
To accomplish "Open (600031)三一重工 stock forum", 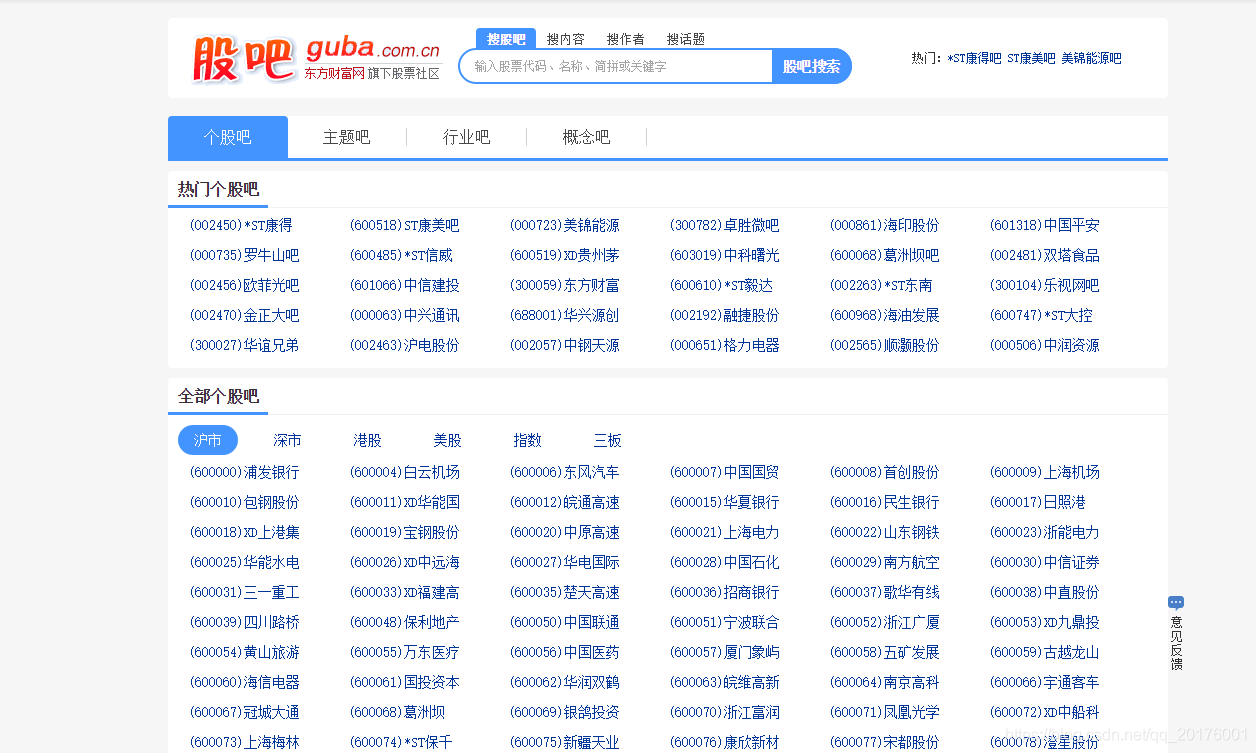I will pyautogui.click(x=244, y=592).
